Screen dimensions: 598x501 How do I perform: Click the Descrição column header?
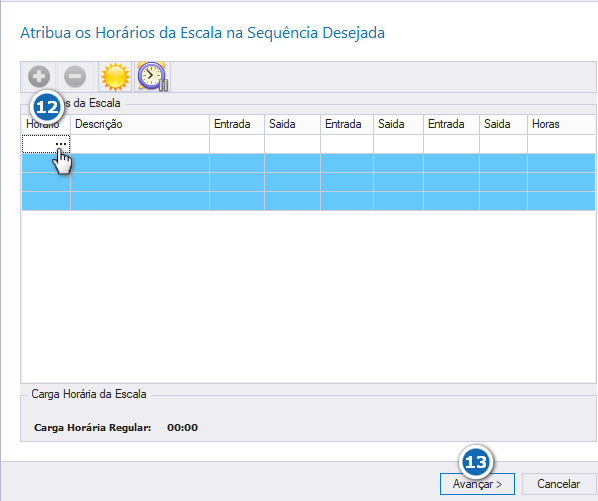pyautogui.click(x=140, y=124)
